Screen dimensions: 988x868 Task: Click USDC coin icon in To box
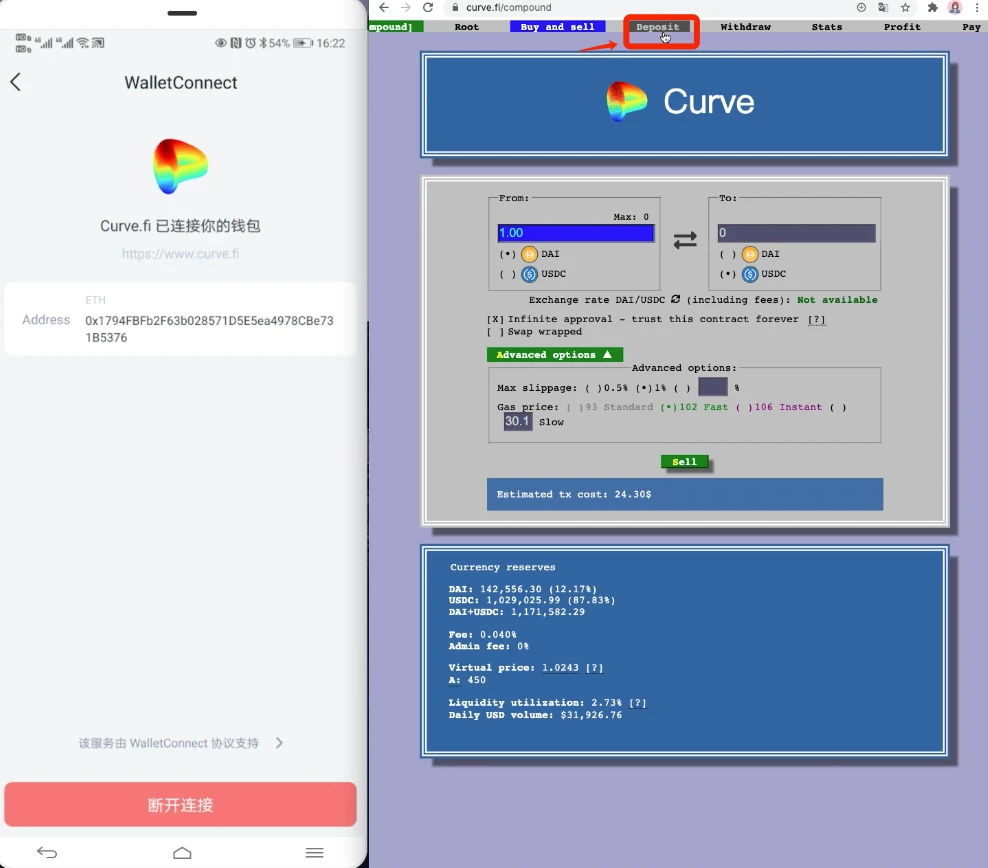click(750, 274)
